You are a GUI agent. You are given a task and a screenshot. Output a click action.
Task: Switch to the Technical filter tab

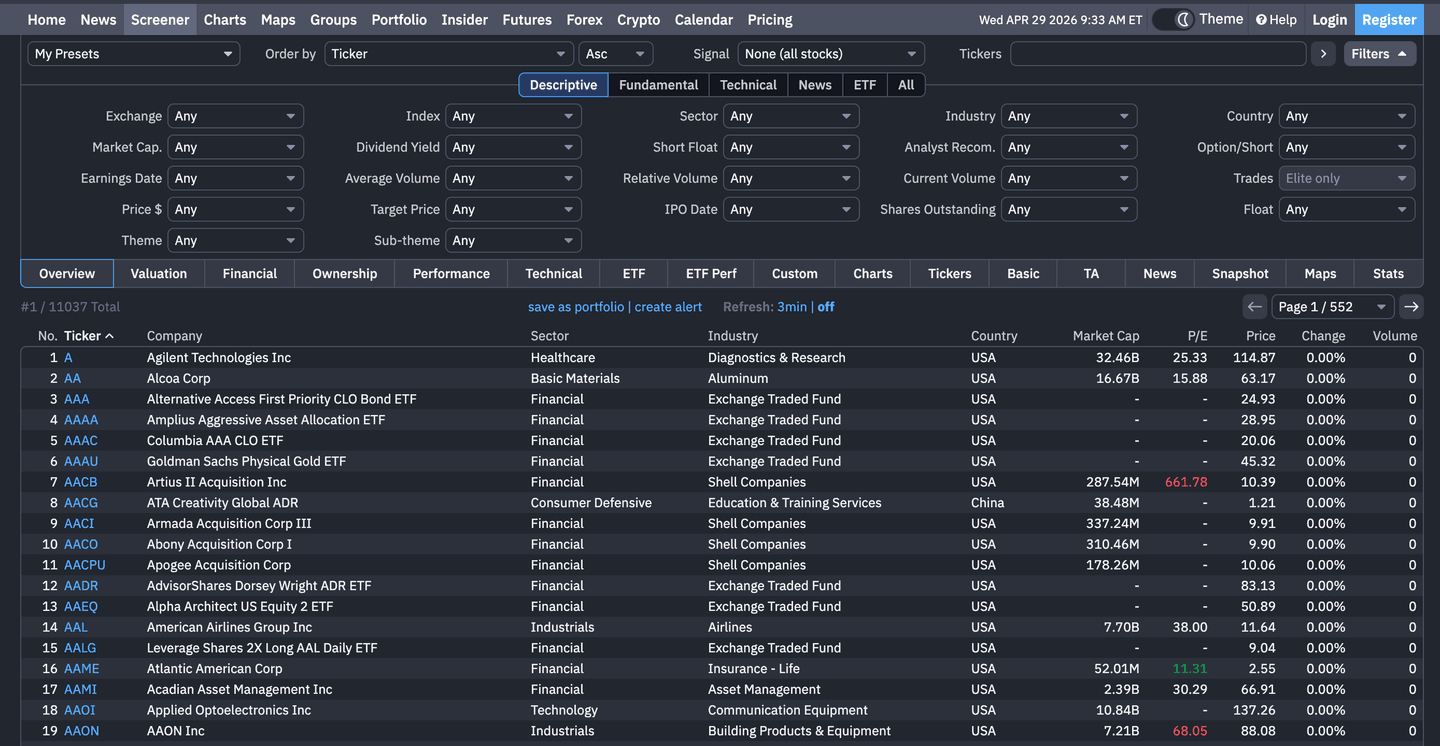748,85
